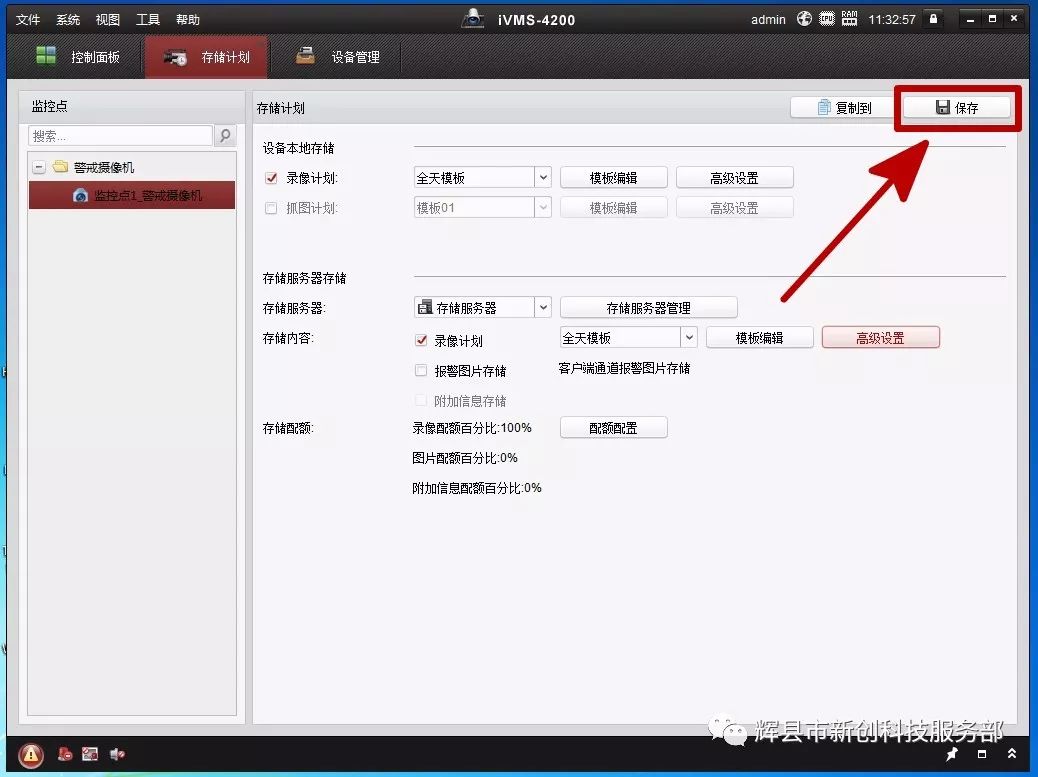
Task: Open the 工具 menu
Action: [x=148, y=20]
